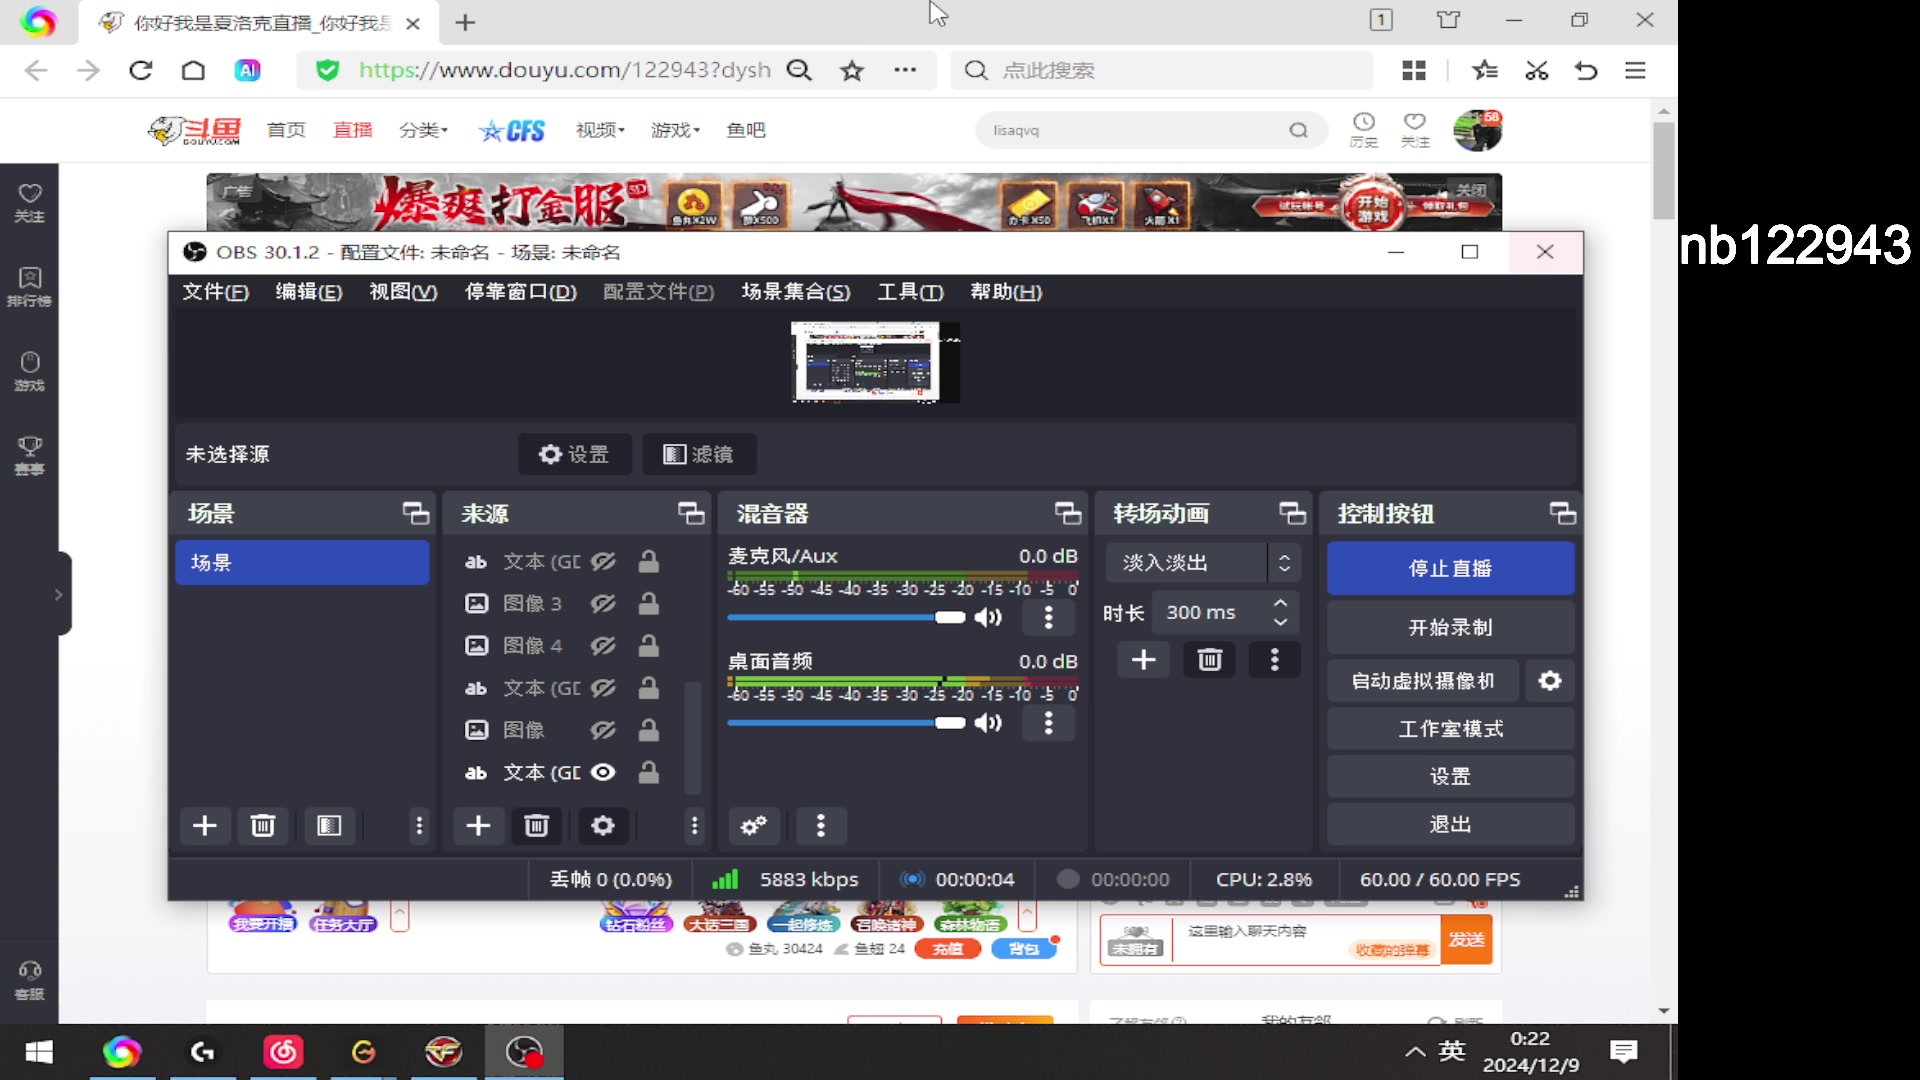Remove the transition with the trash icon

tap(1210, 660)
